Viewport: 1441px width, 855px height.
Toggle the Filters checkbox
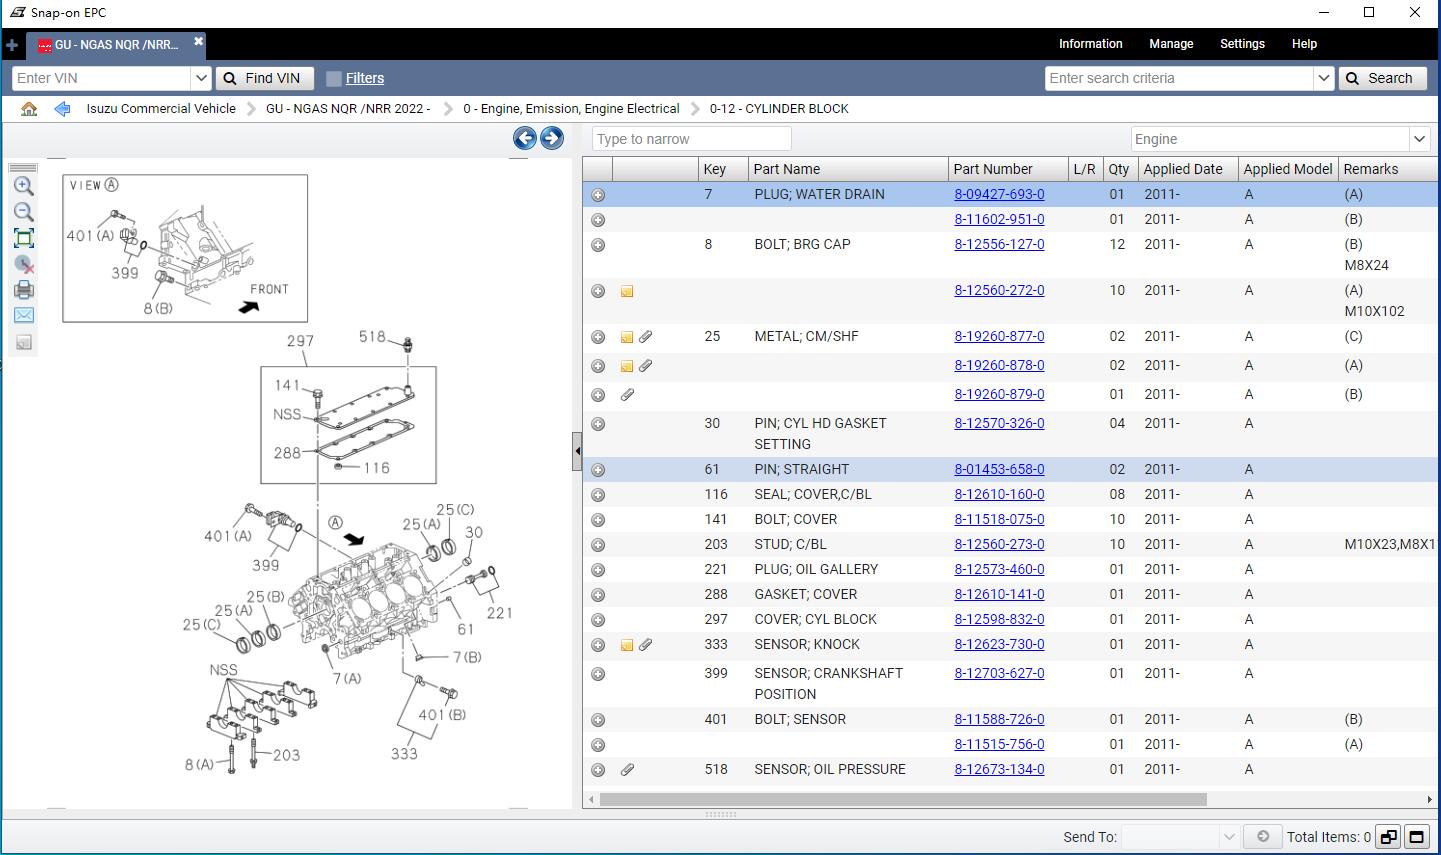click(334, 78)
